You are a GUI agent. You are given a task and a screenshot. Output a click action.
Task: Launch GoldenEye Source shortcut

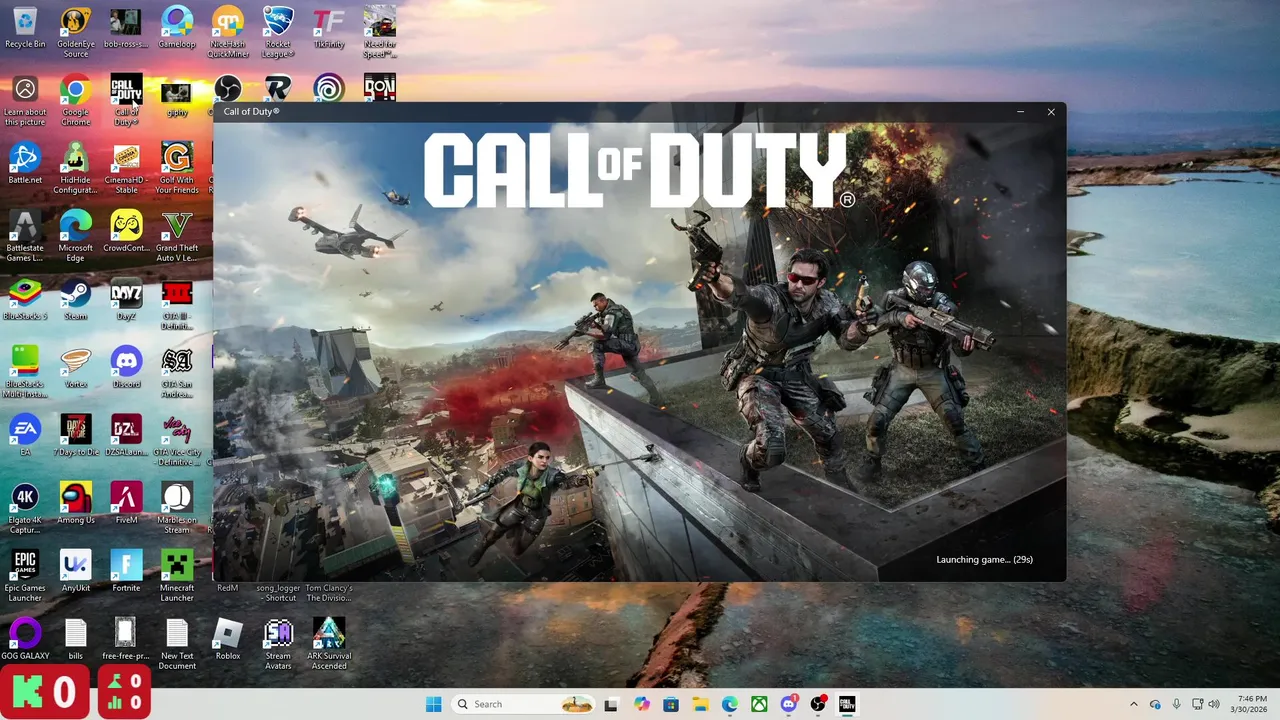pos(76,32)
